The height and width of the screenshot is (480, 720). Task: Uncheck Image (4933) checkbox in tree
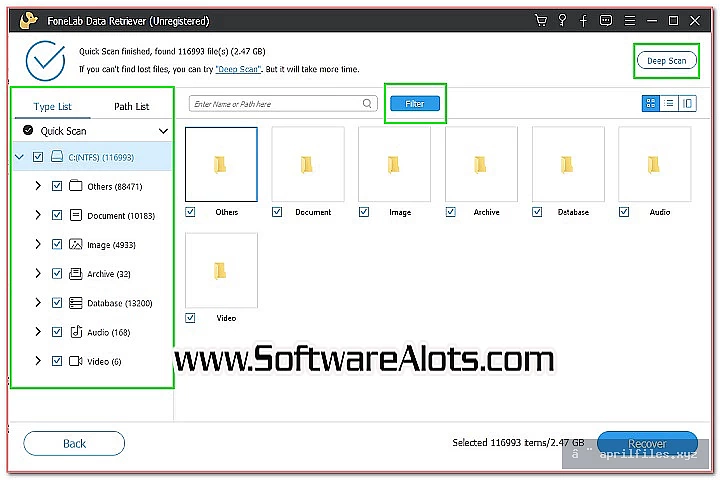[57, 244]
